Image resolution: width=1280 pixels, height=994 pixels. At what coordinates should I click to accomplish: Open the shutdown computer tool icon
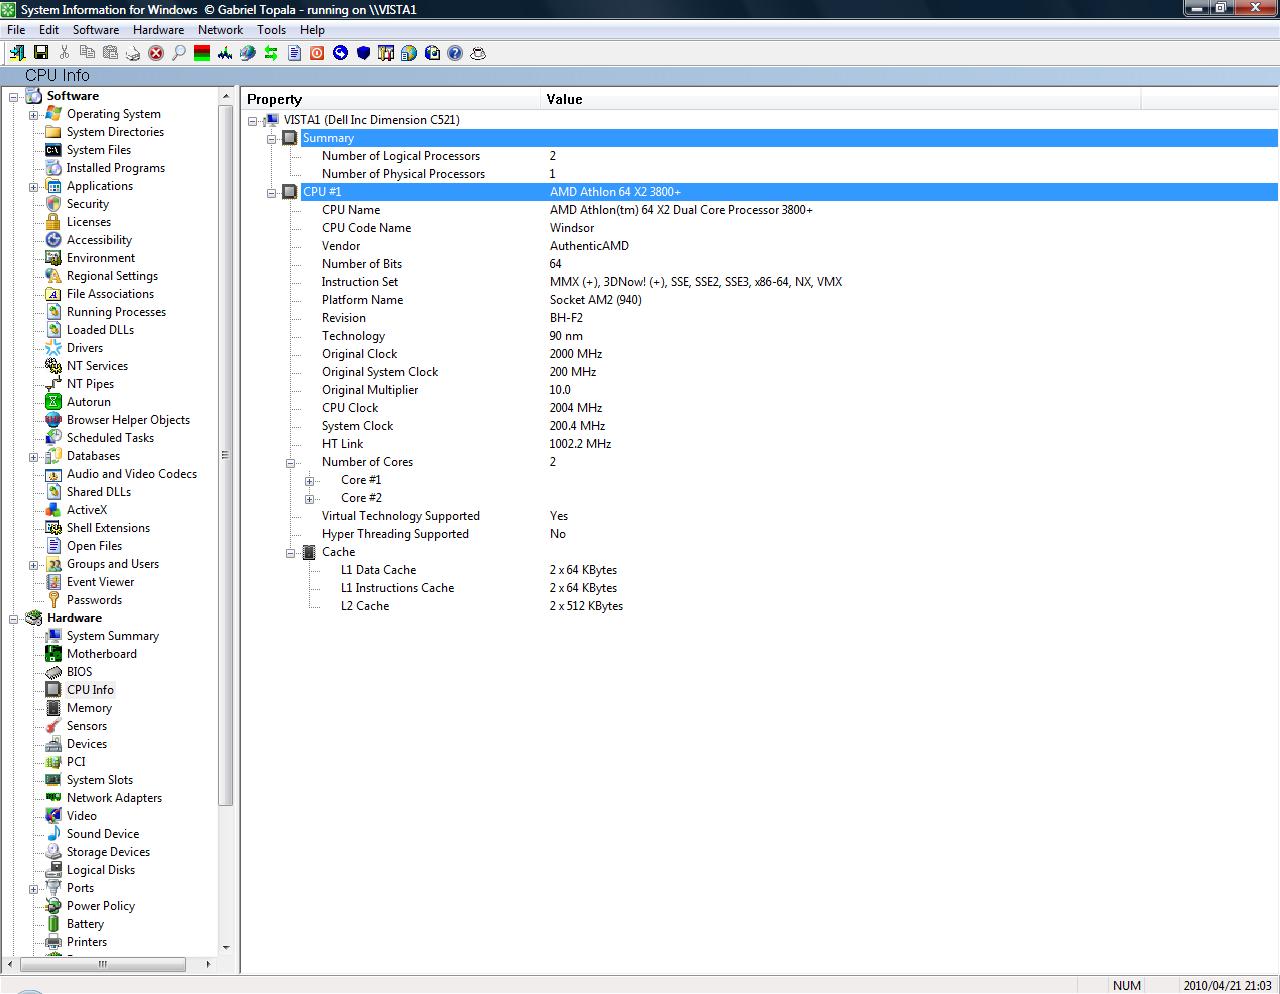tap(316, 53)
